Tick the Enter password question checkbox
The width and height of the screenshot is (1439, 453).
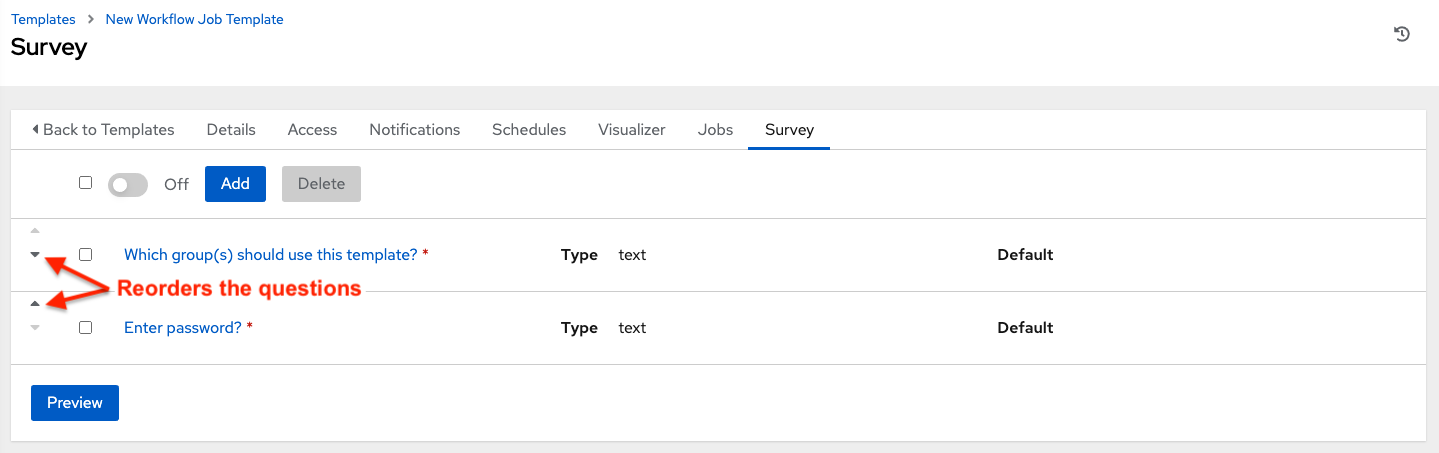pyautogui.click(x=85, y=328)
